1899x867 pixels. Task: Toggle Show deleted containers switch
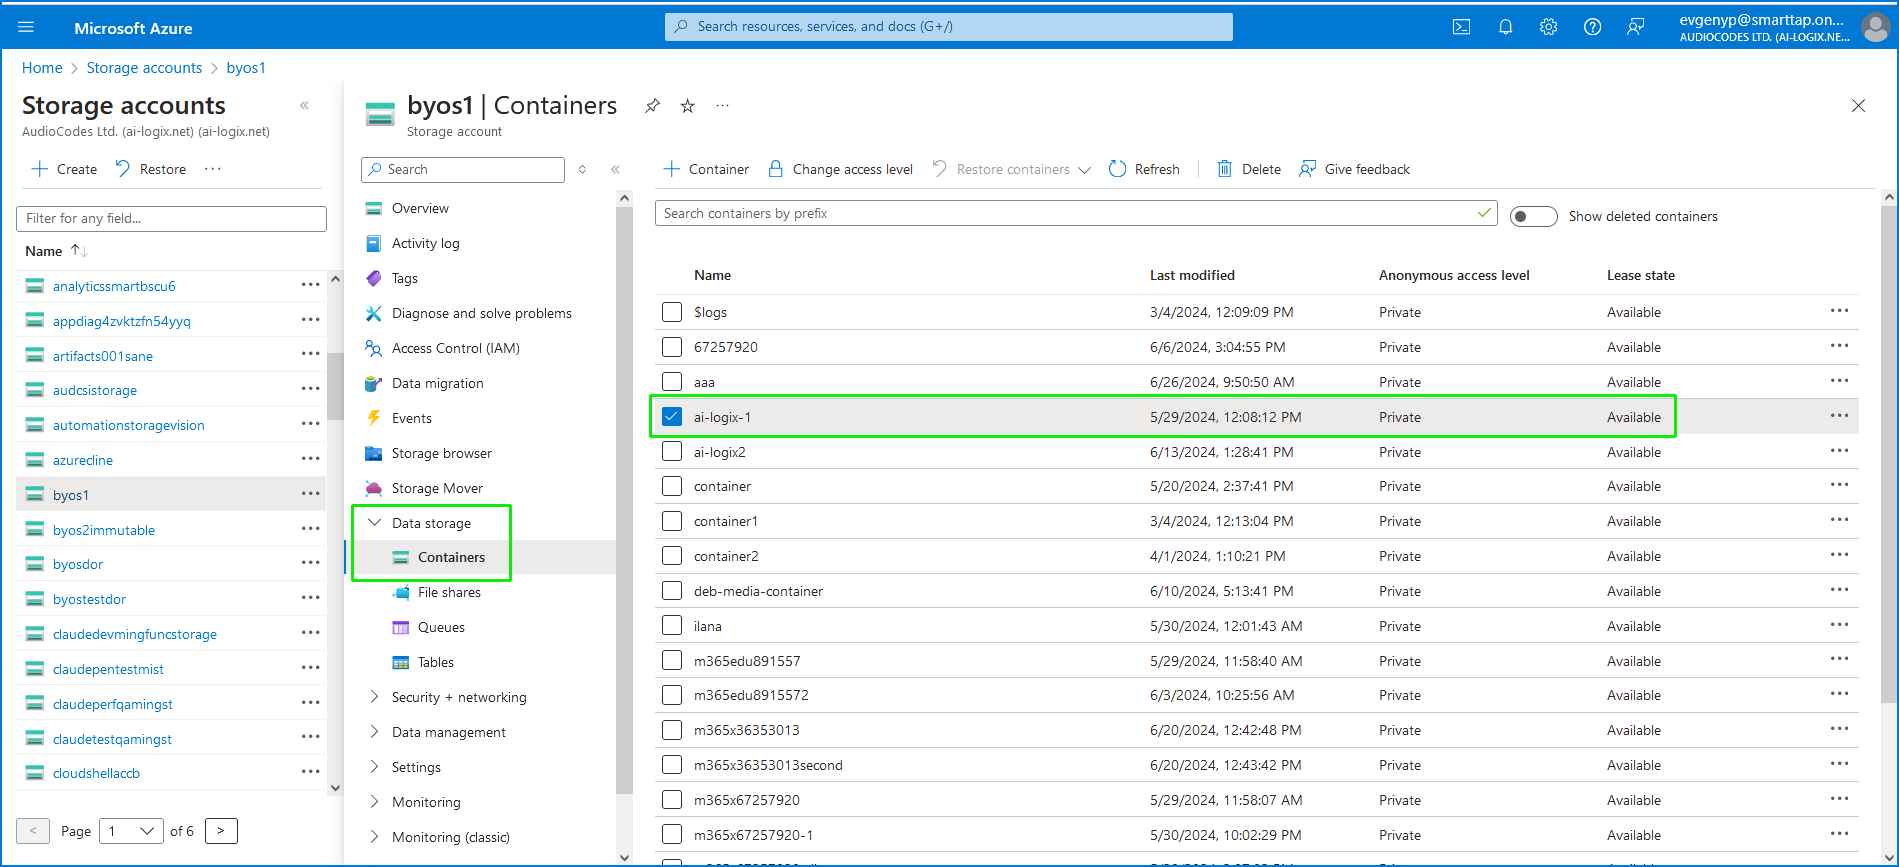(x=1533, y=216)
